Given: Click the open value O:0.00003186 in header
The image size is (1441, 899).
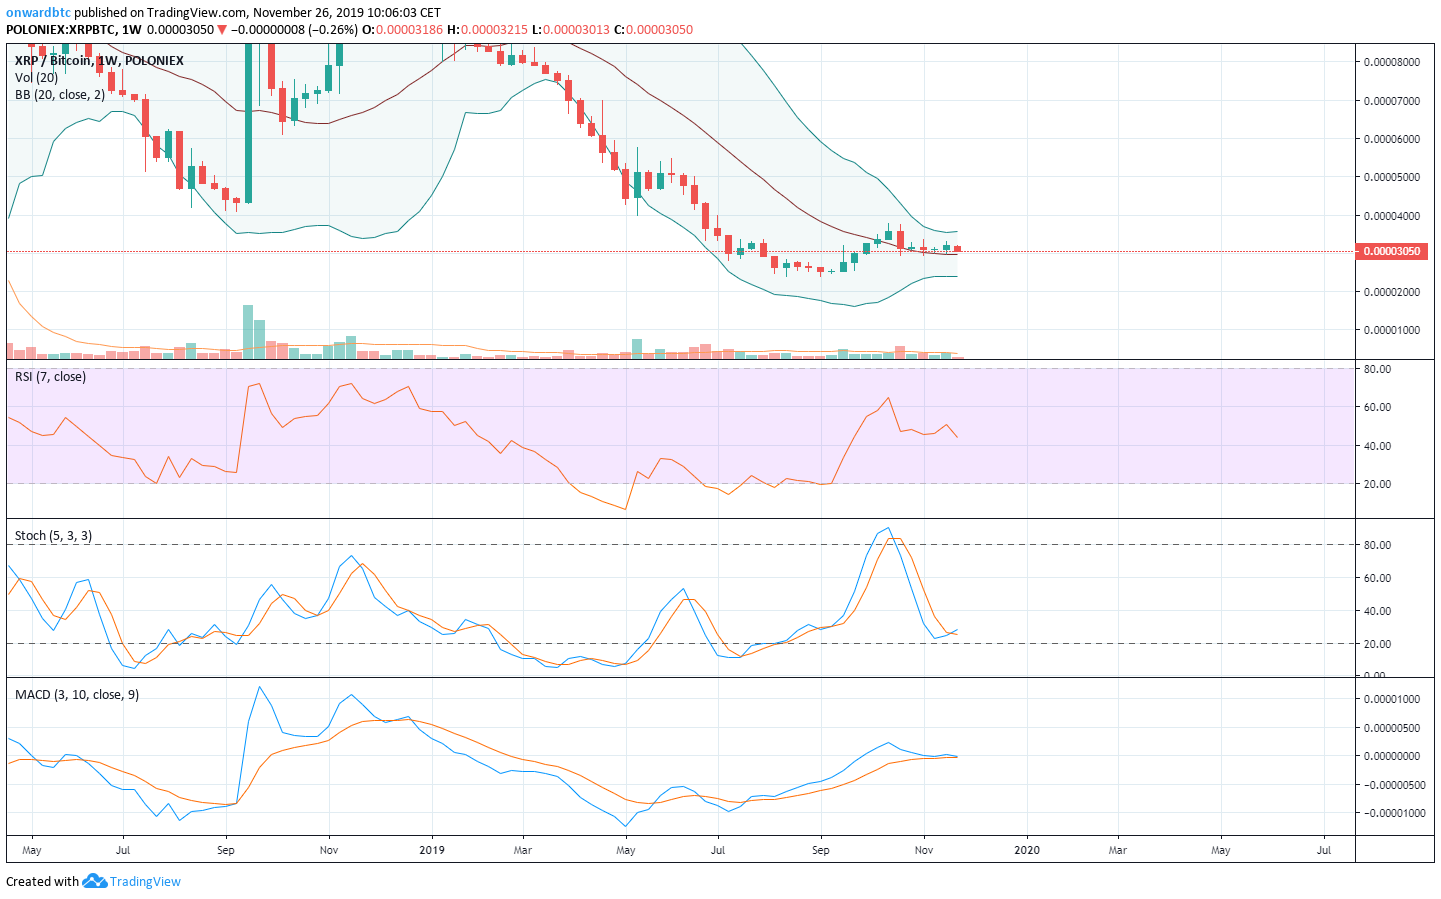Looking at the screenshot, I should tap(402, 29).
